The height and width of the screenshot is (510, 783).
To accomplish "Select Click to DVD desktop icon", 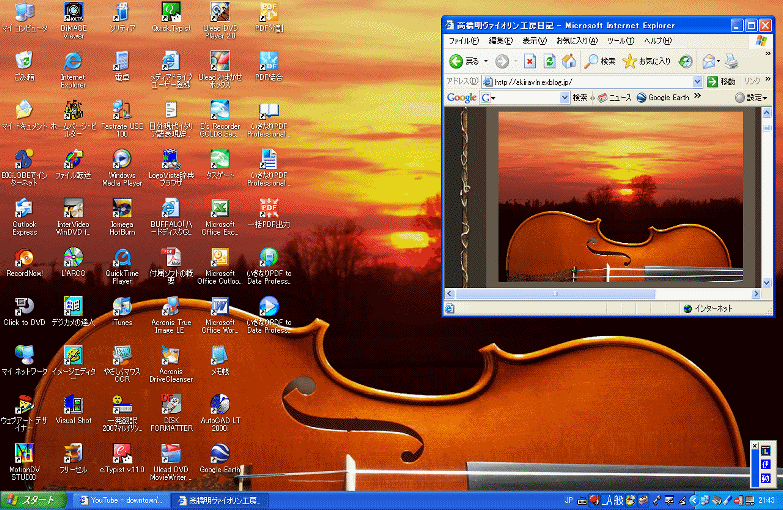I will click(24, 312).
